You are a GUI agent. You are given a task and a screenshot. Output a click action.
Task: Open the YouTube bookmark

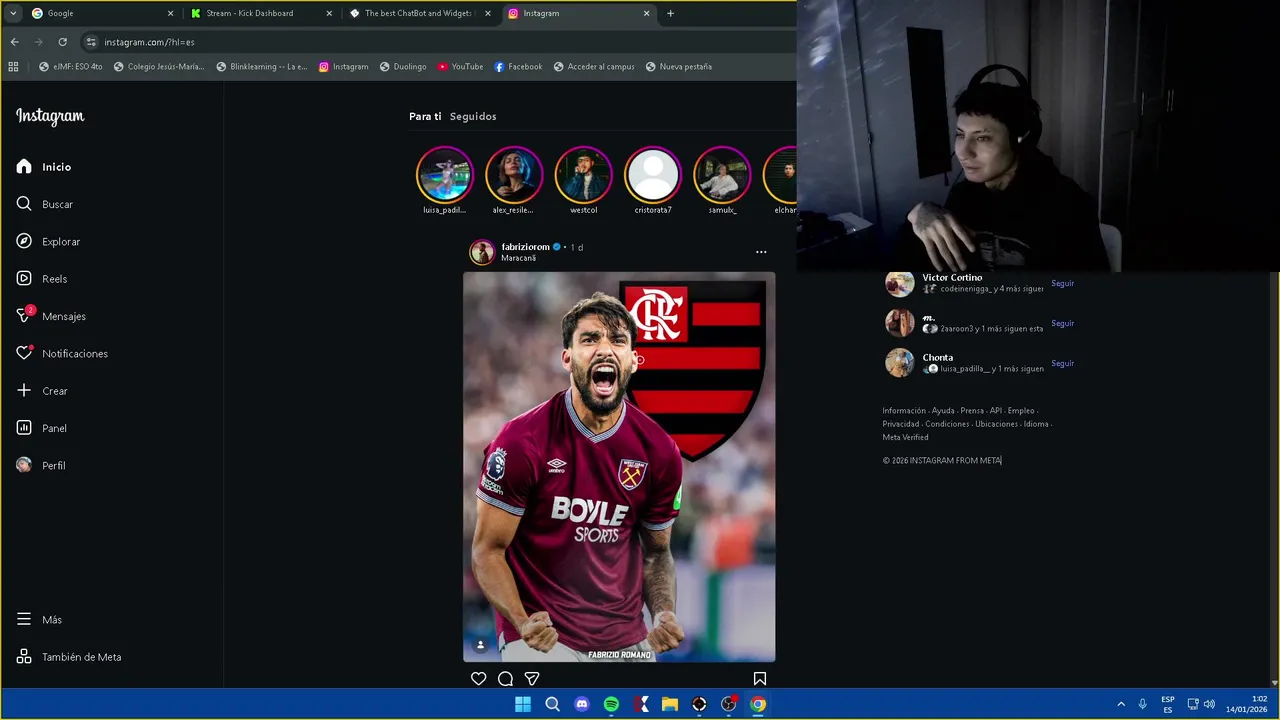(x=460, y=67)
